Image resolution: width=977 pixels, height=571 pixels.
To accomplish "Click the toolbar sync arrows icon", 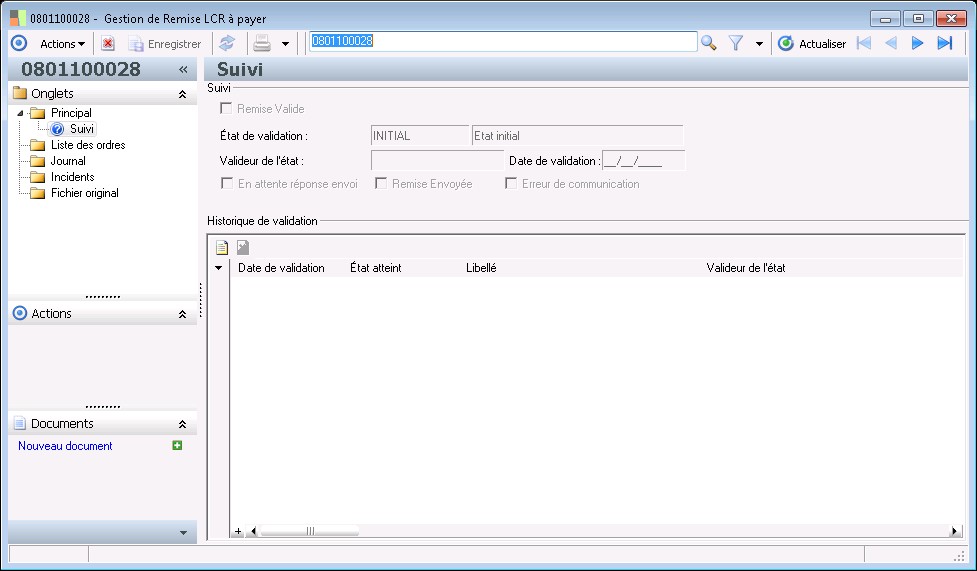I will click(x=227, y=43).
